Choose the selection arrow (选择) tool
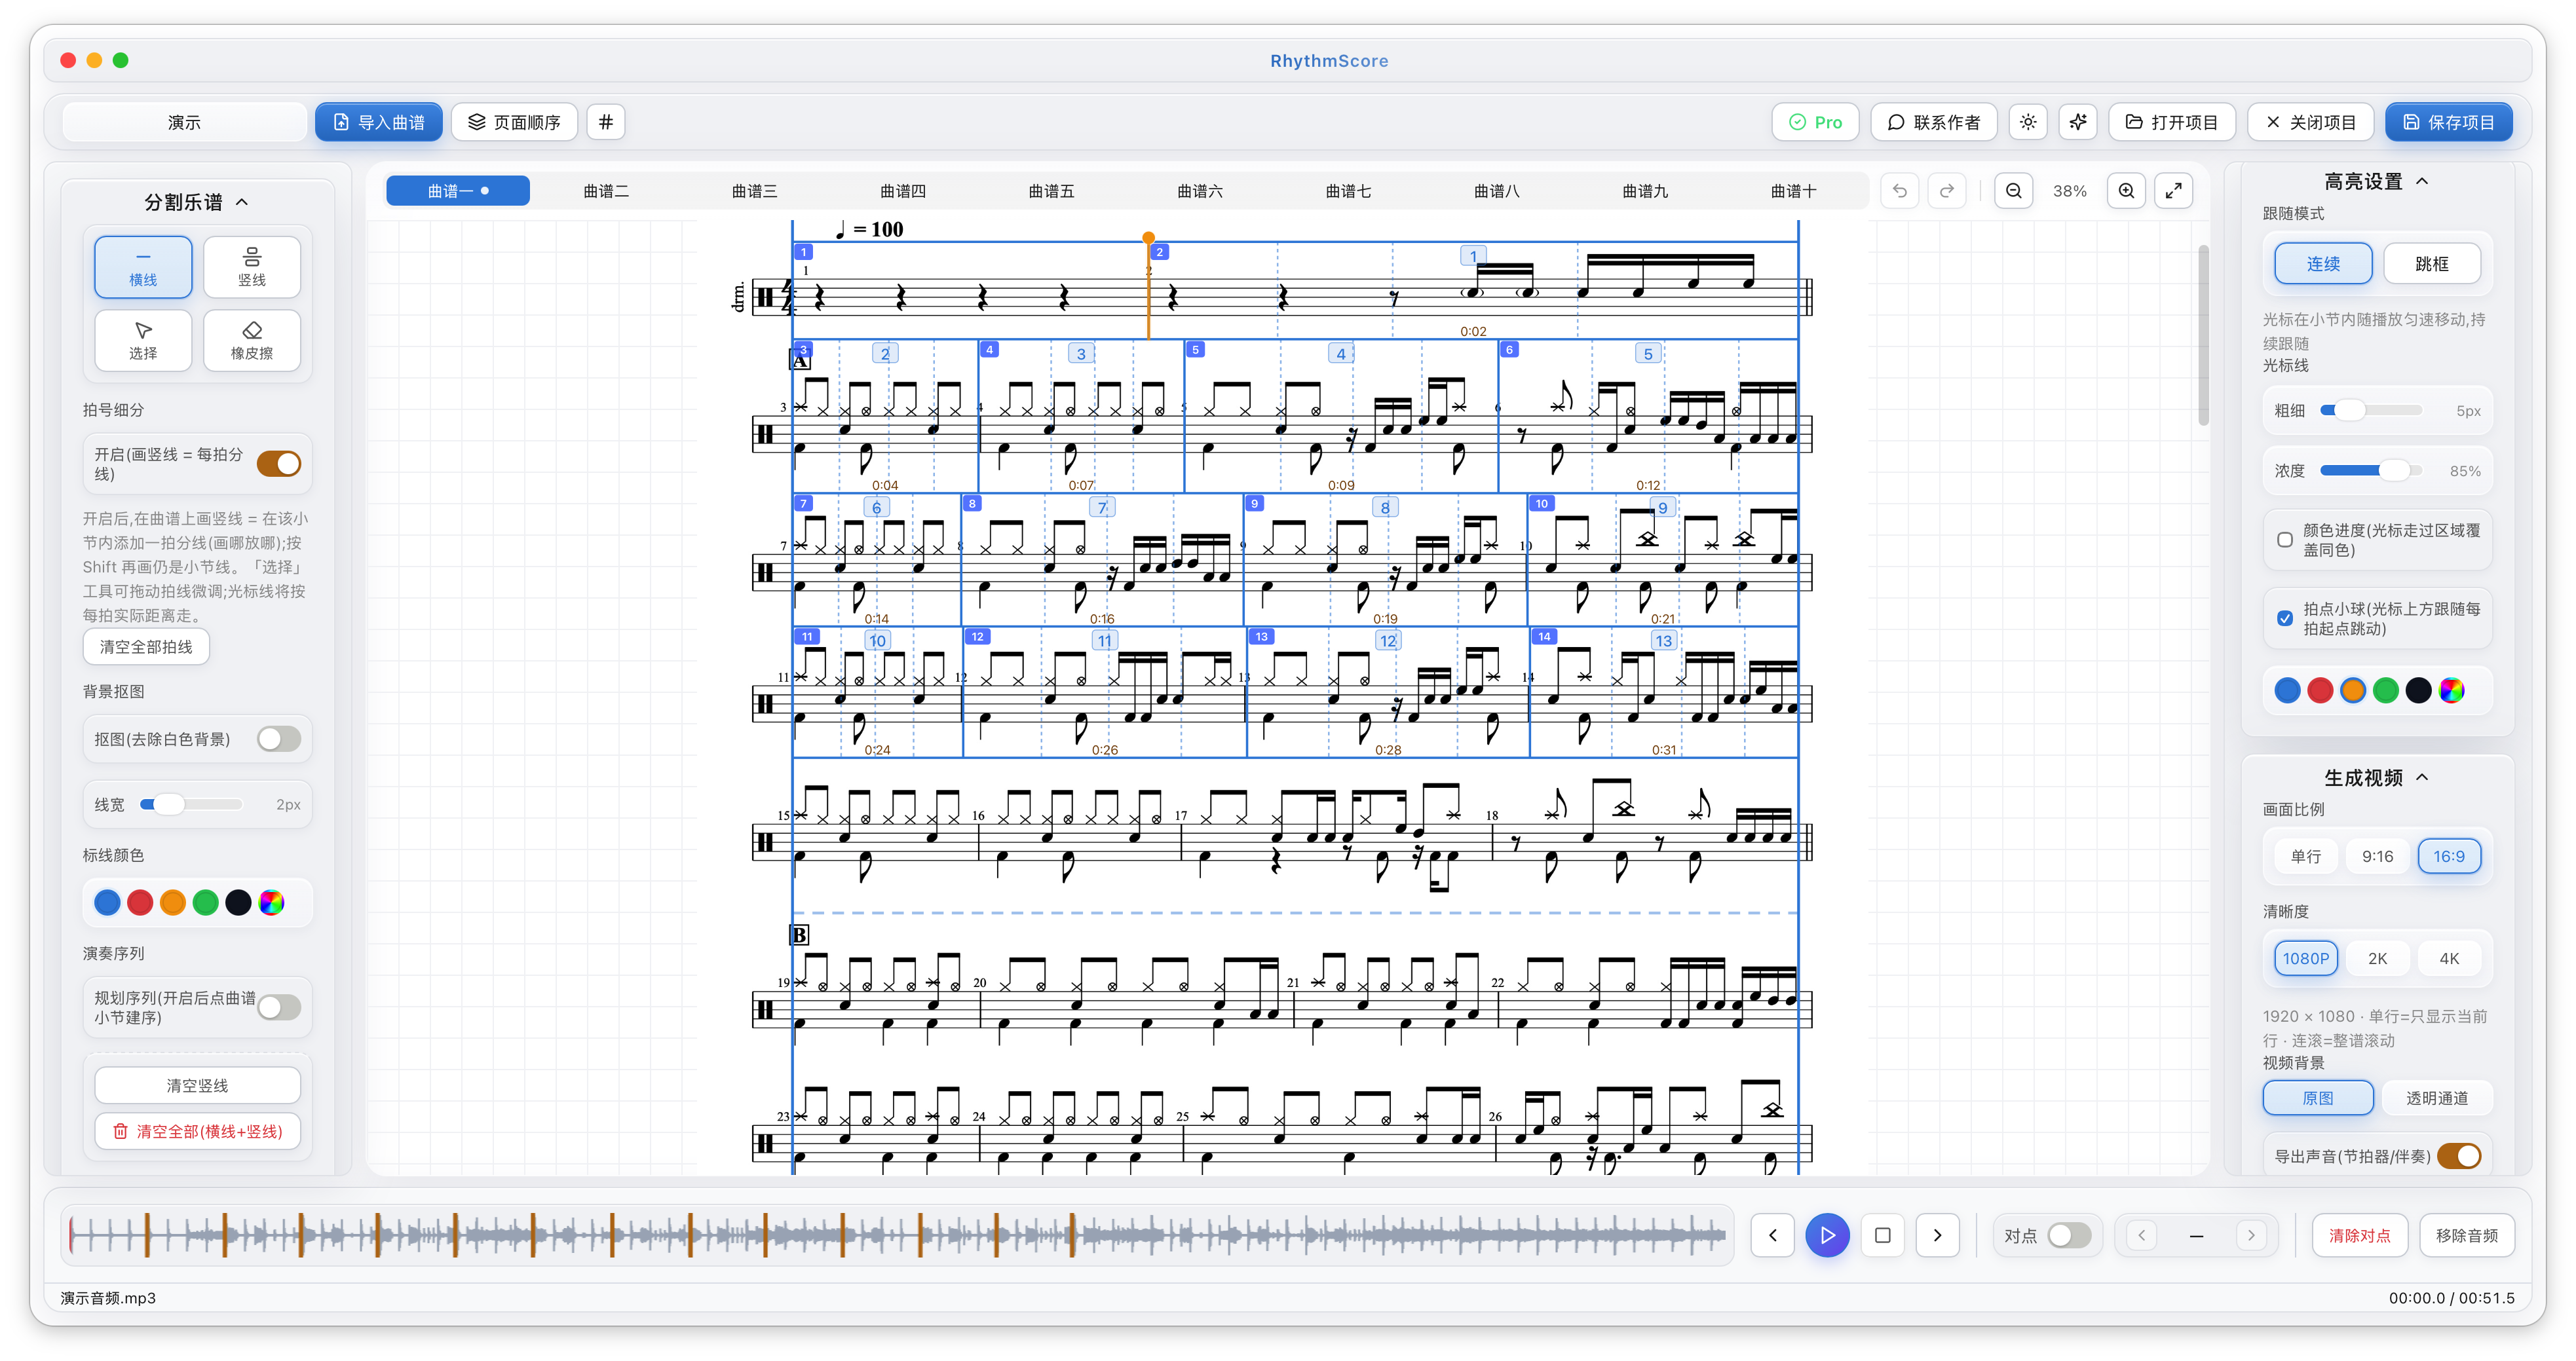The width and height of the screenshot is (2576, 1361). point(143,340)
